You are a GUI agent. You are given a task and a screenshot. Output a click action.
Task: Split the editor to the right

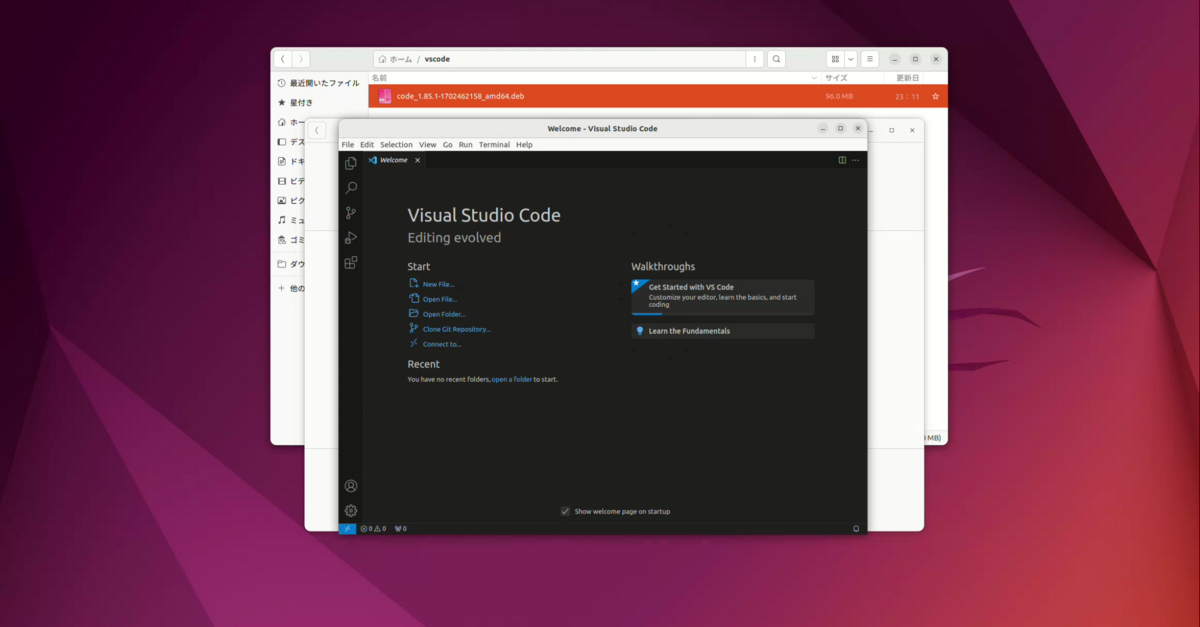pyautogui.click(x=842, y=160)
